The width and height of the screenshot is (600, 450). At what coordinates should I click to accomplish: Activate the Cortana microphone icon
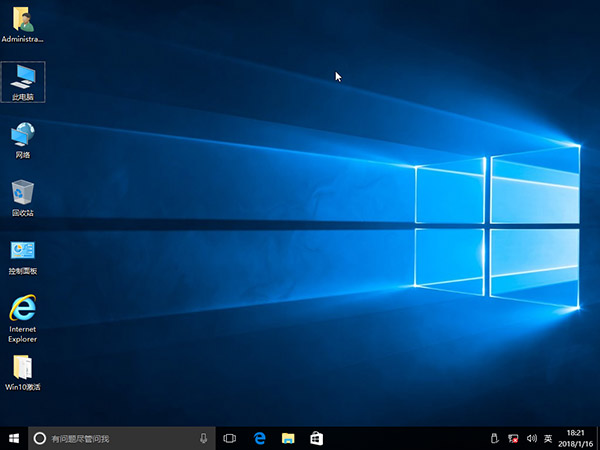point(204,438)
